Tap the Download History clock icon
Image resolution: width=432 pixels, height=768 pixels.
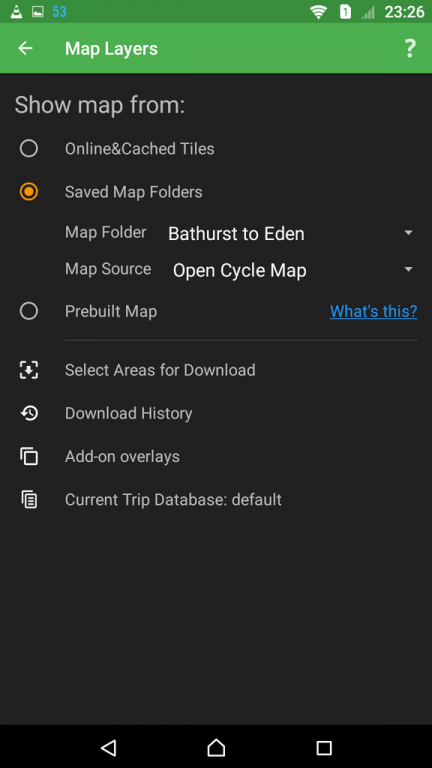pyautogui.click(x=29, y=413)
